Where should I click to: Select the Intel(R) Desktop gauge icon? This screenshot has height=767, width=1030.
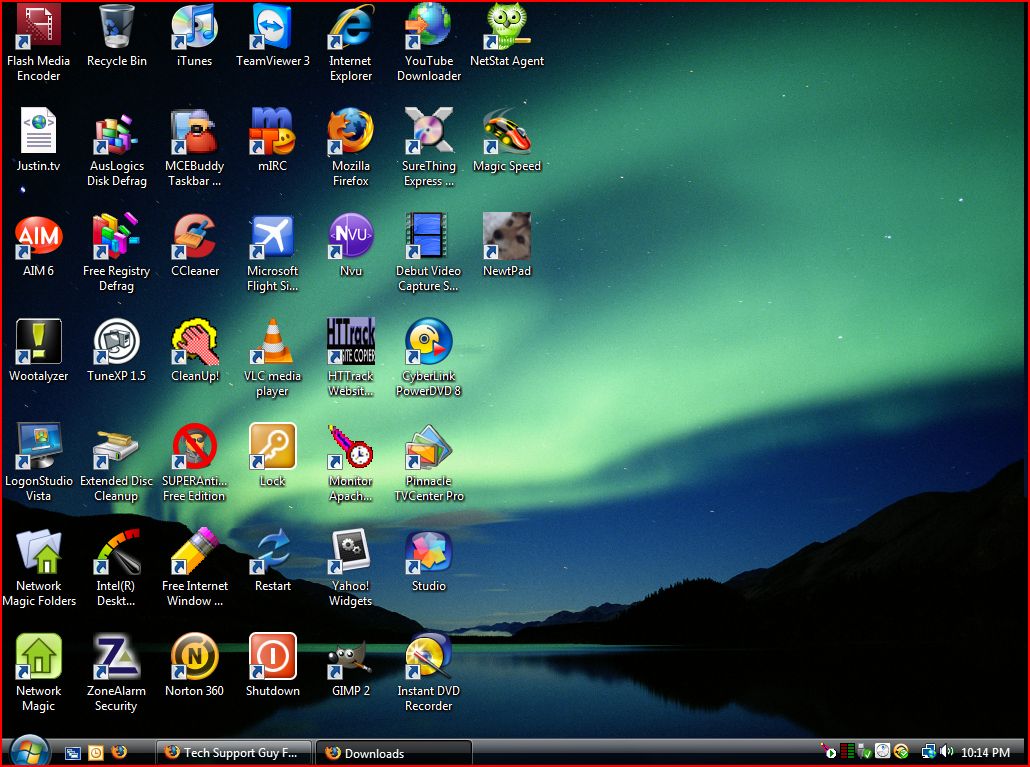116,551
